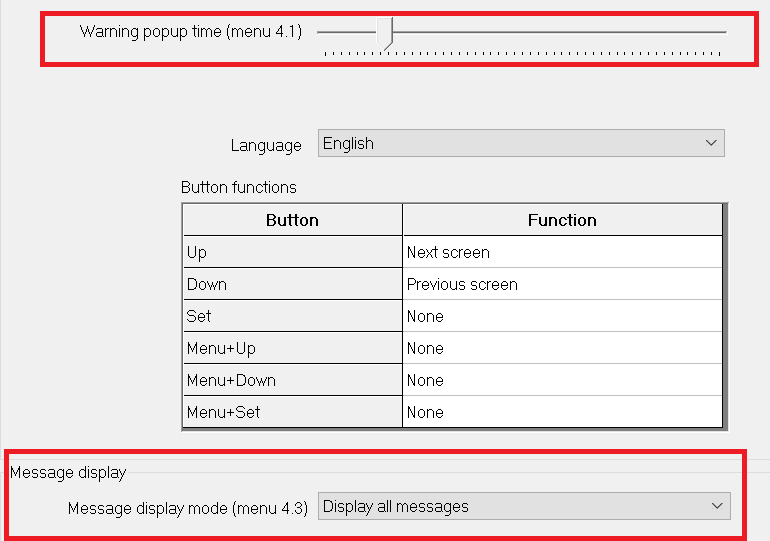Click the Previous screen function cell

click(x=562, y=284)
